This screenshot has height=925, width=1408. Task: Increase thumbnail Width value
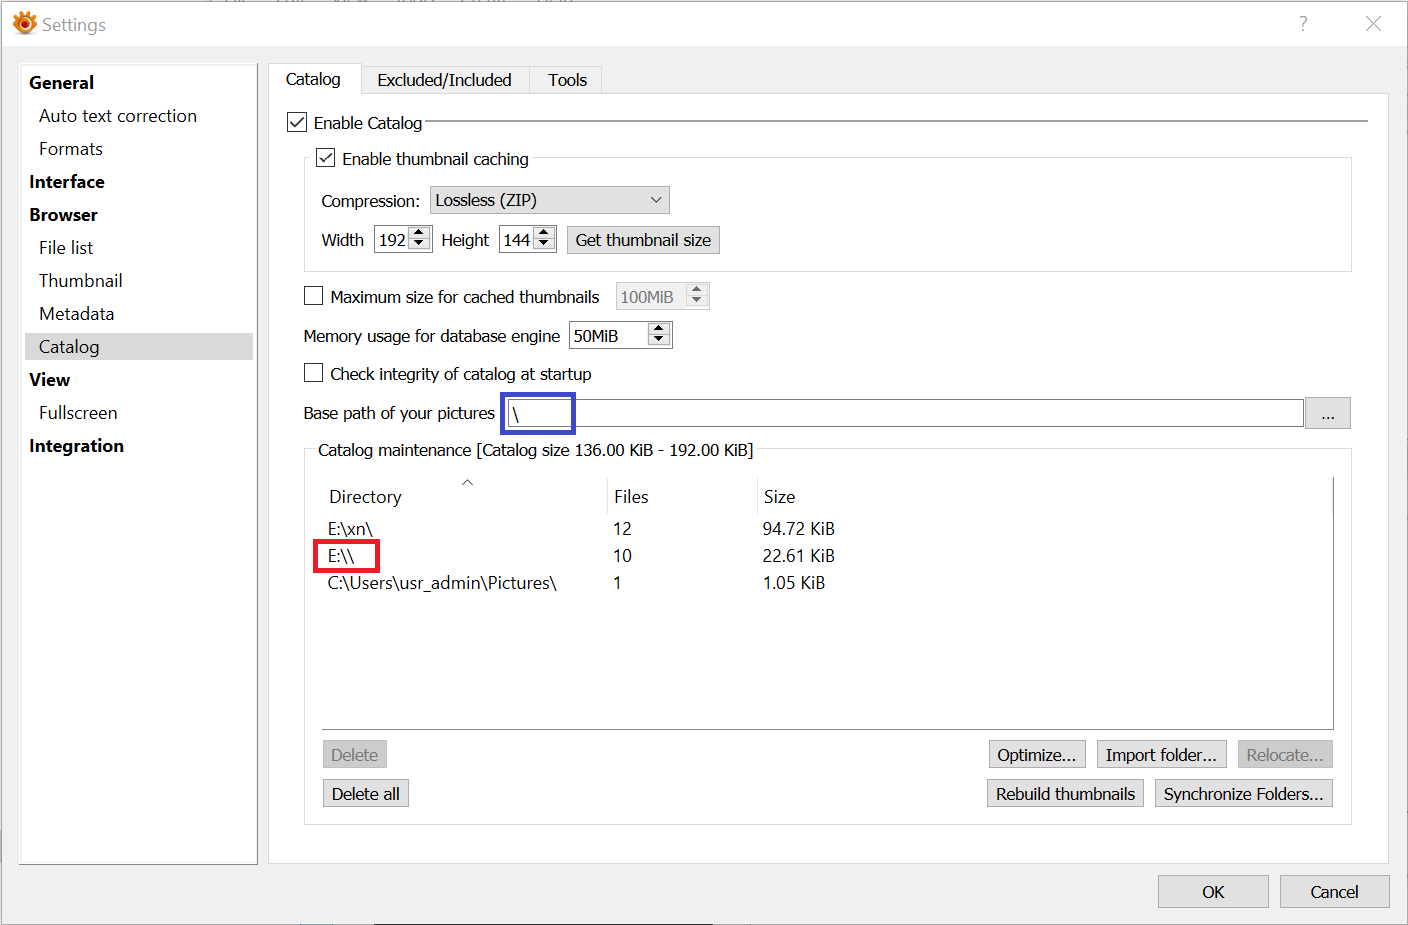tap(419, 233)
